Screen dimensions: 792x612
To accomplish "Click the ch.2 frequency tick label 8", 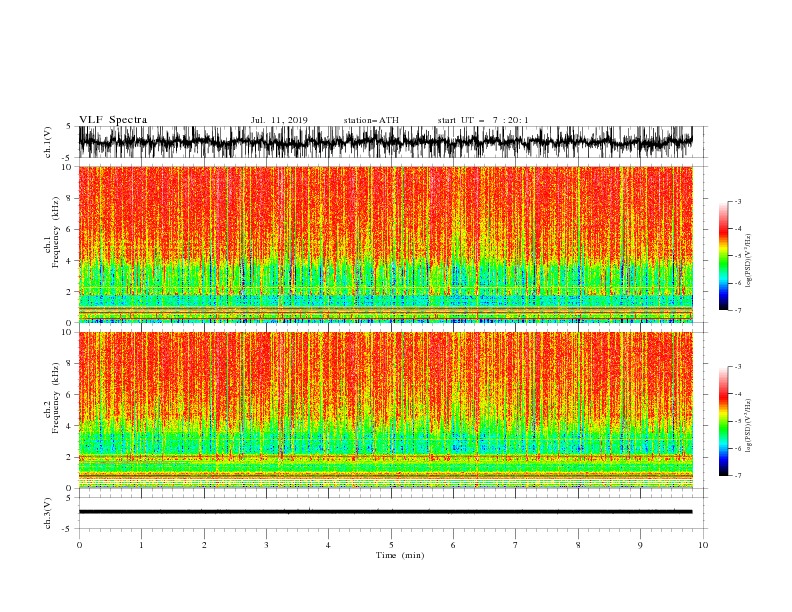I will (70, 364).
